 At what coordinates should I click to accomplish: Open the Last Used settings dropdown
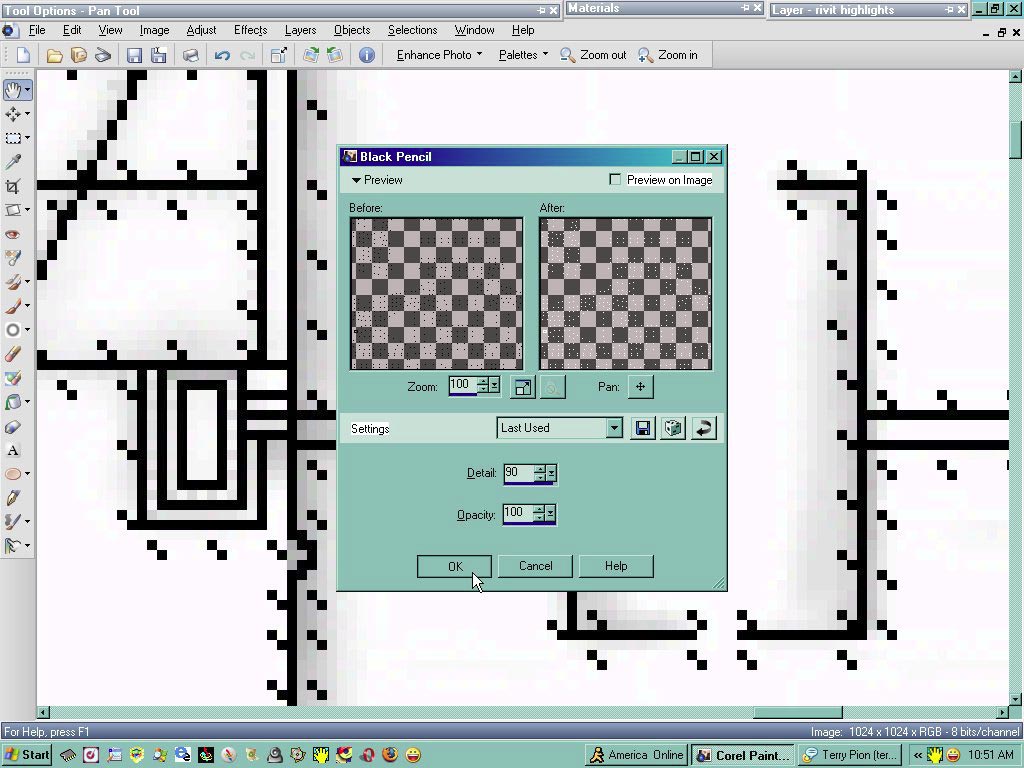click(x=614, y=428)
